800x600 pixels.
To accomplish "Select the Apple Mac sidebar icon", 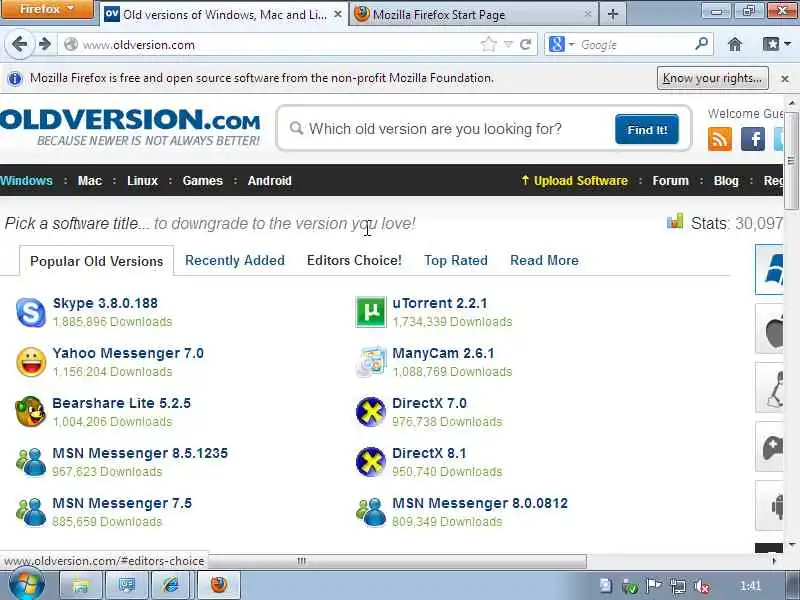I will [770, 329].
